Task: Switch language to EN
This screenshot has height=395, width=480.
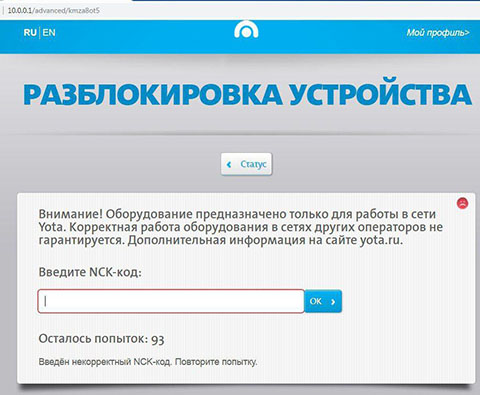Action: pyautogui.click(x=49, y=33)
